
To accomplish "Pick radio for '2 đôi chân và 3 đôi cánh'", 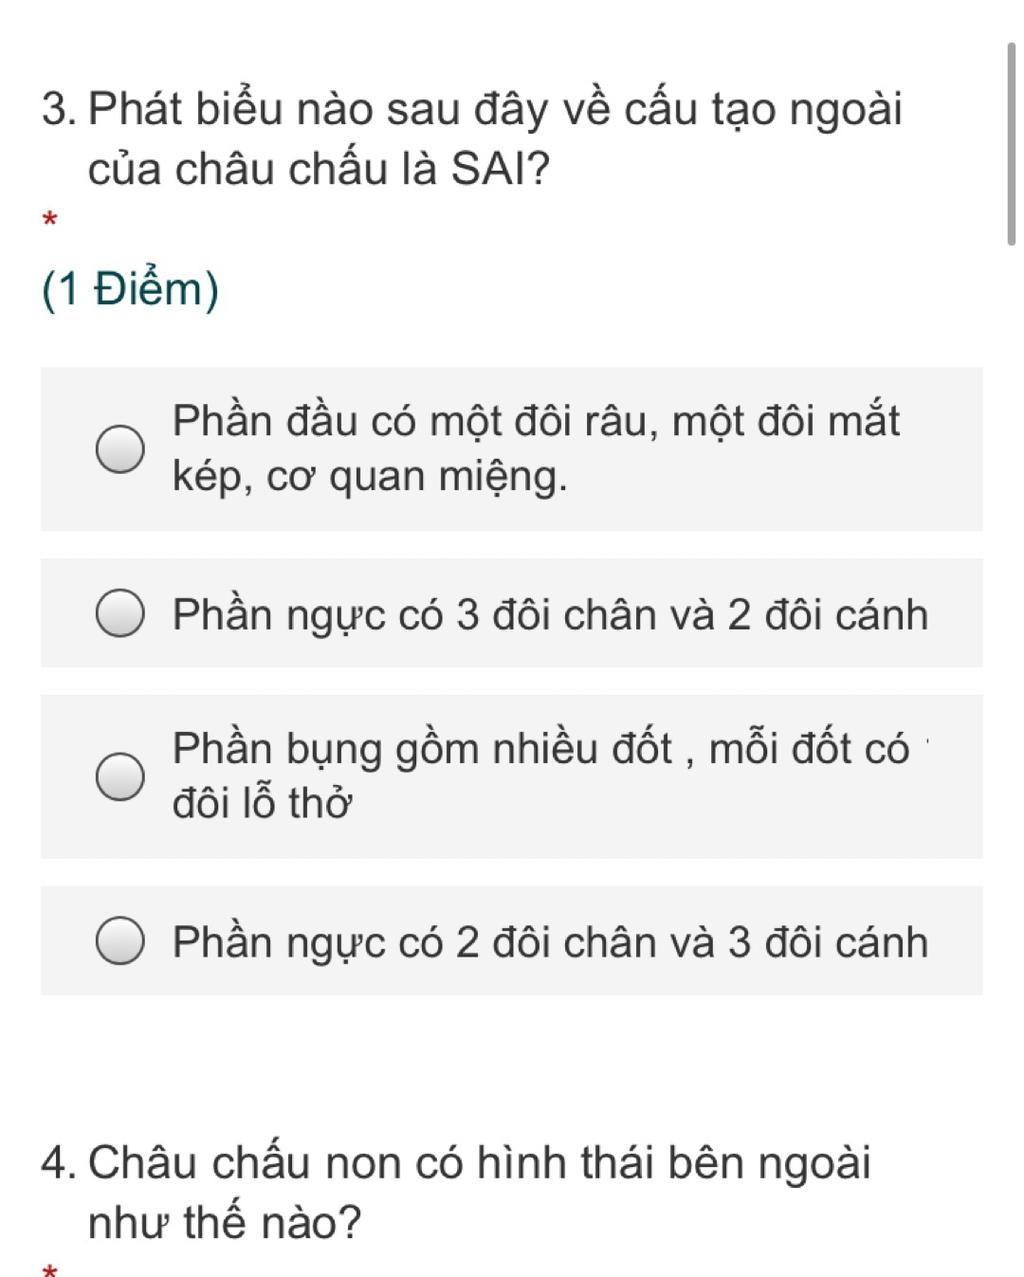I will pos(120,942).
